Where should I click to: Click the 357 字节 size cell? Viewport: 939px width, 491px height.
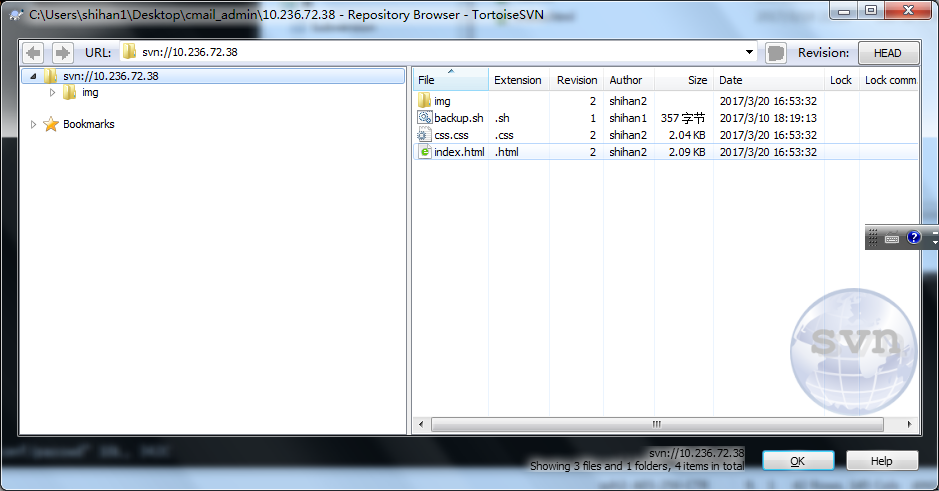click(x=683, y=118)
